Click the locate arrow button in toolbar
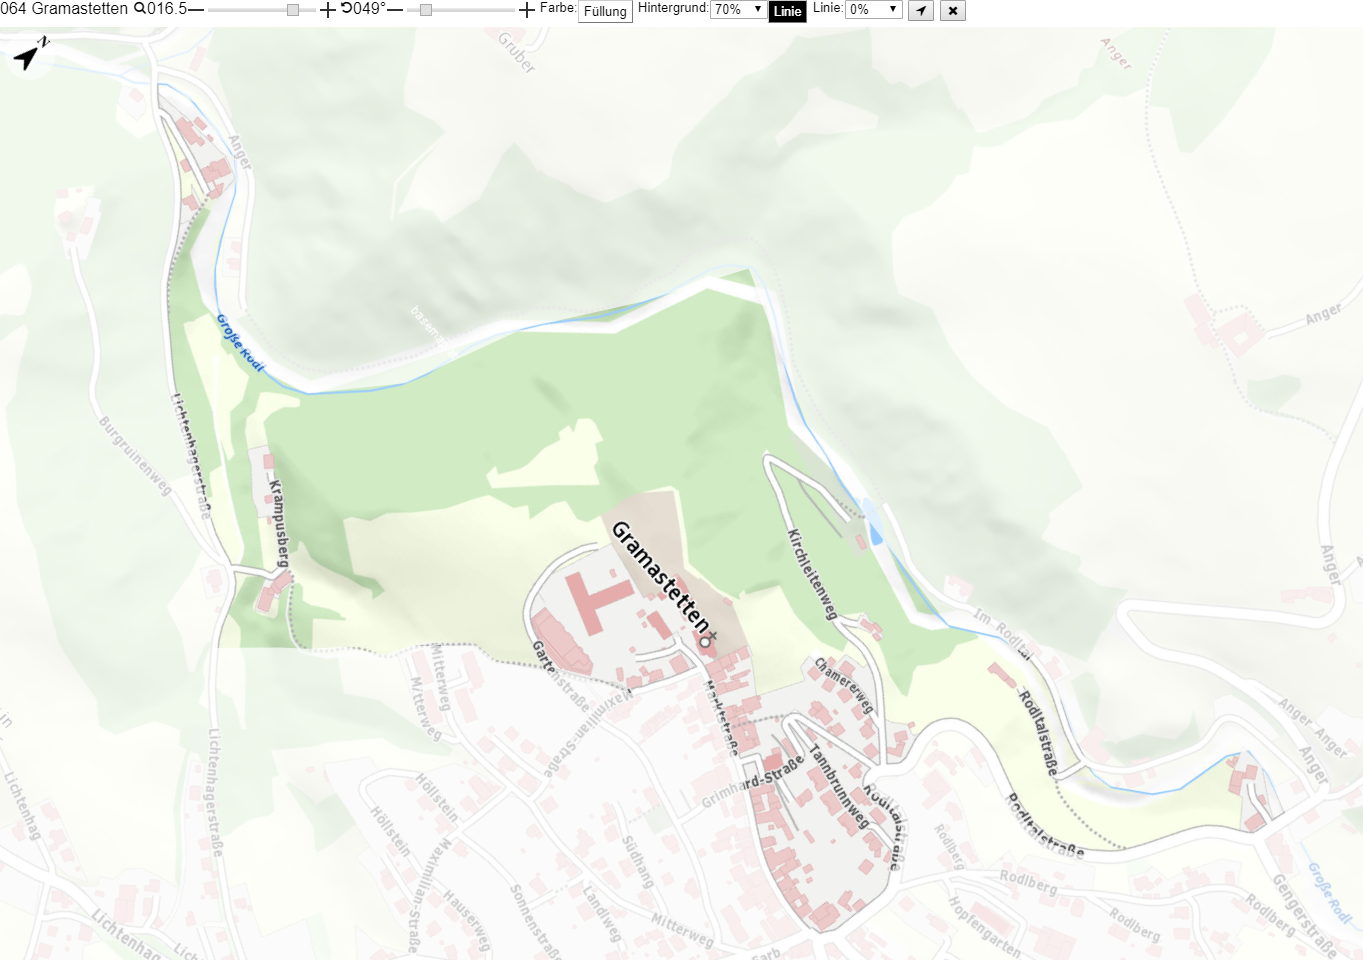The image size is (1363, 960). [921, 10]
